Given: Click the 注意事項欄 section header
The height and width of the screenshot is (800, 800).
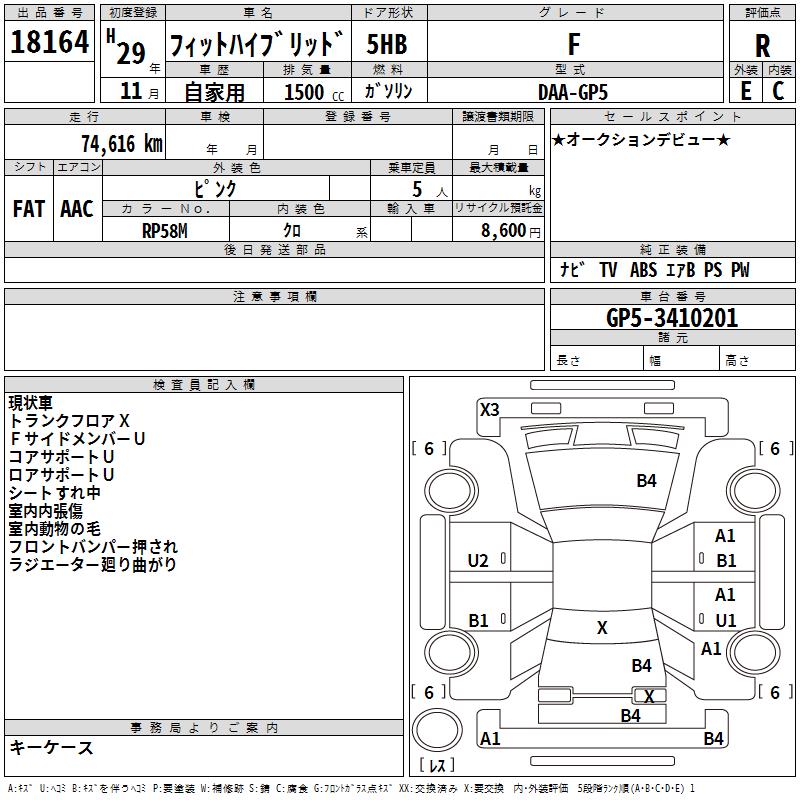Looking at the screenshot, I should coord(275,297).
